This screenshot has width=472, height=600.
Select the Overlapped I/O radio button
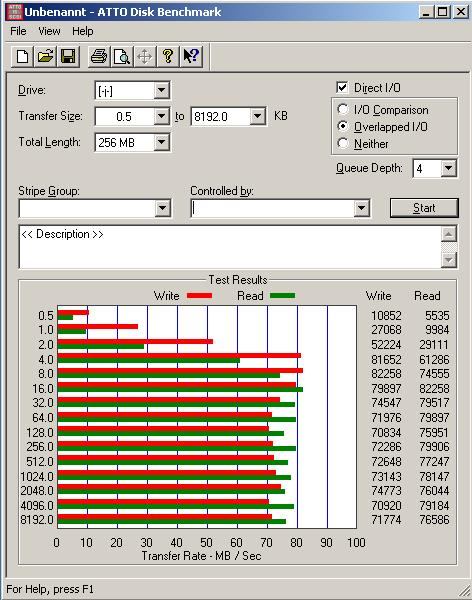coord(343,126)
